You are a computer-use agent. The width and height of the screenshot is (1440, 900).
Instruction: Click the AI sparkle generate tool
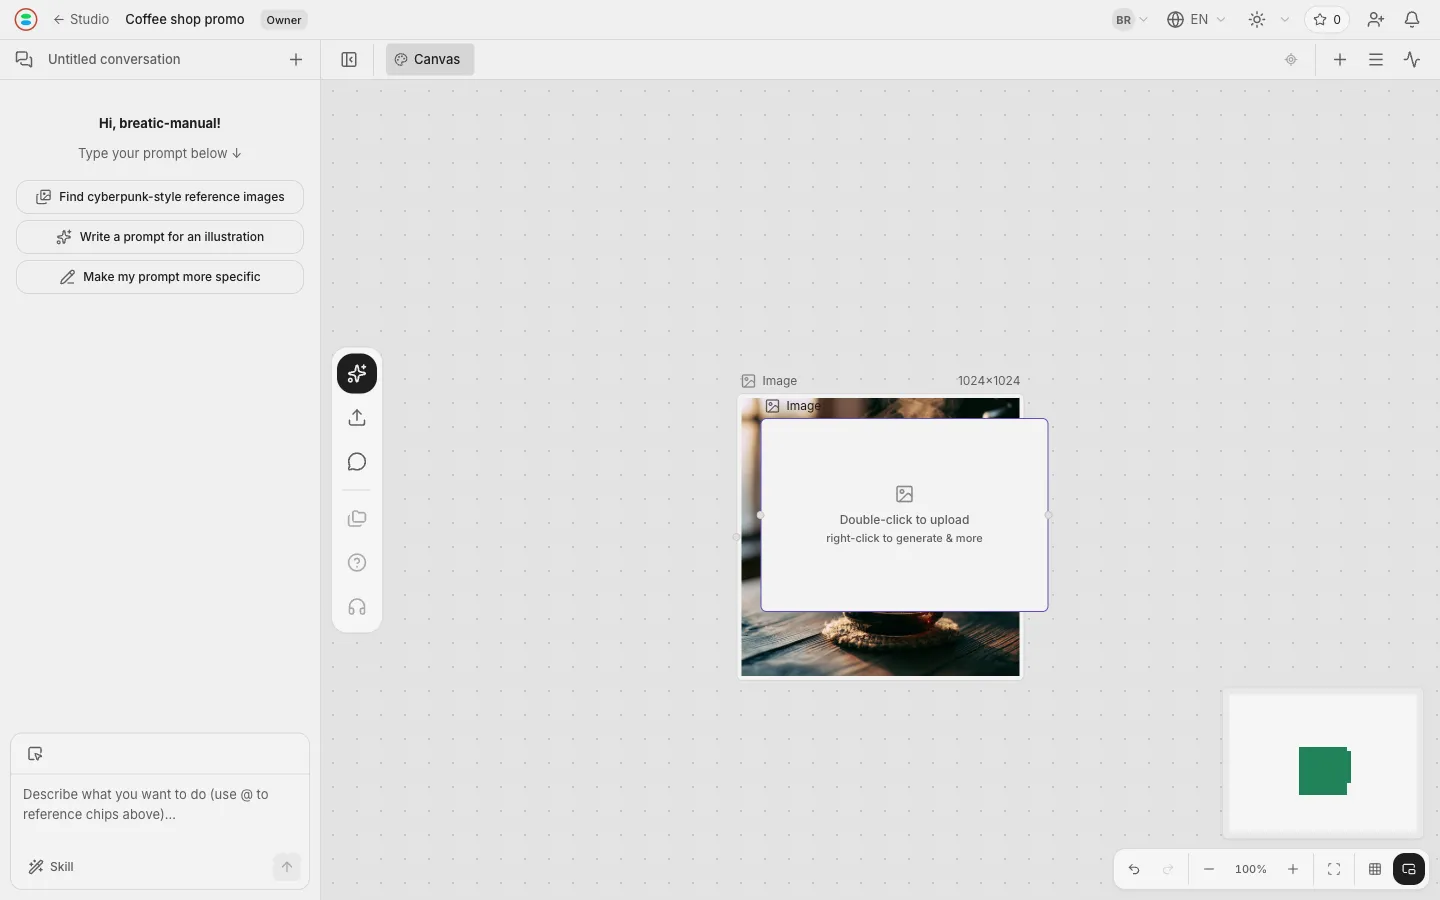coord(357,374)
